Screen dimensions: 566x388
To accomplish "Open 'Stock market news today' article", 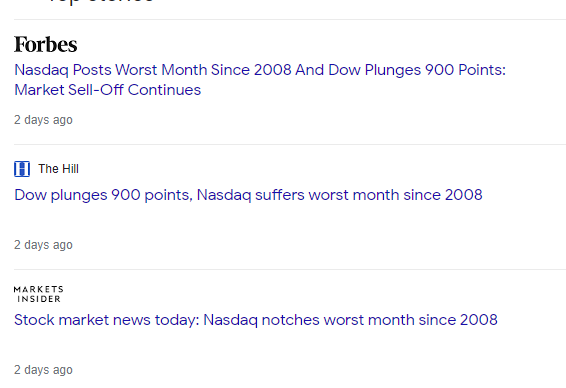I will pos(256,320).
